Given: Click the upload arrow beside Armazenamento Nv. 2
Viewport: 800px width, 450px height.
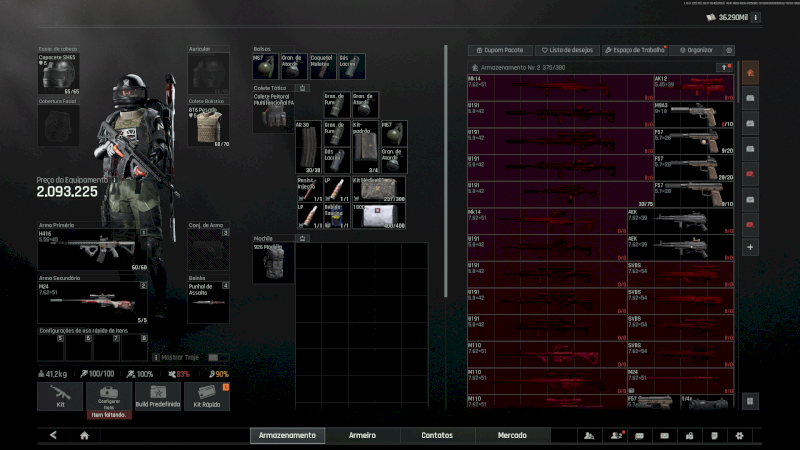Looking at the screenshot, I should [723, 67].
